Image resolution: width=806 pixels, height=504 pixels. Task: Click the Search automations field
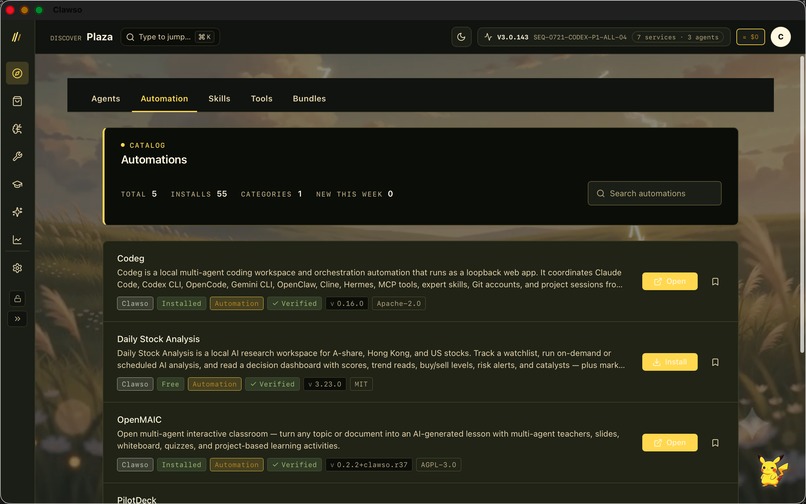coord(654,193)
